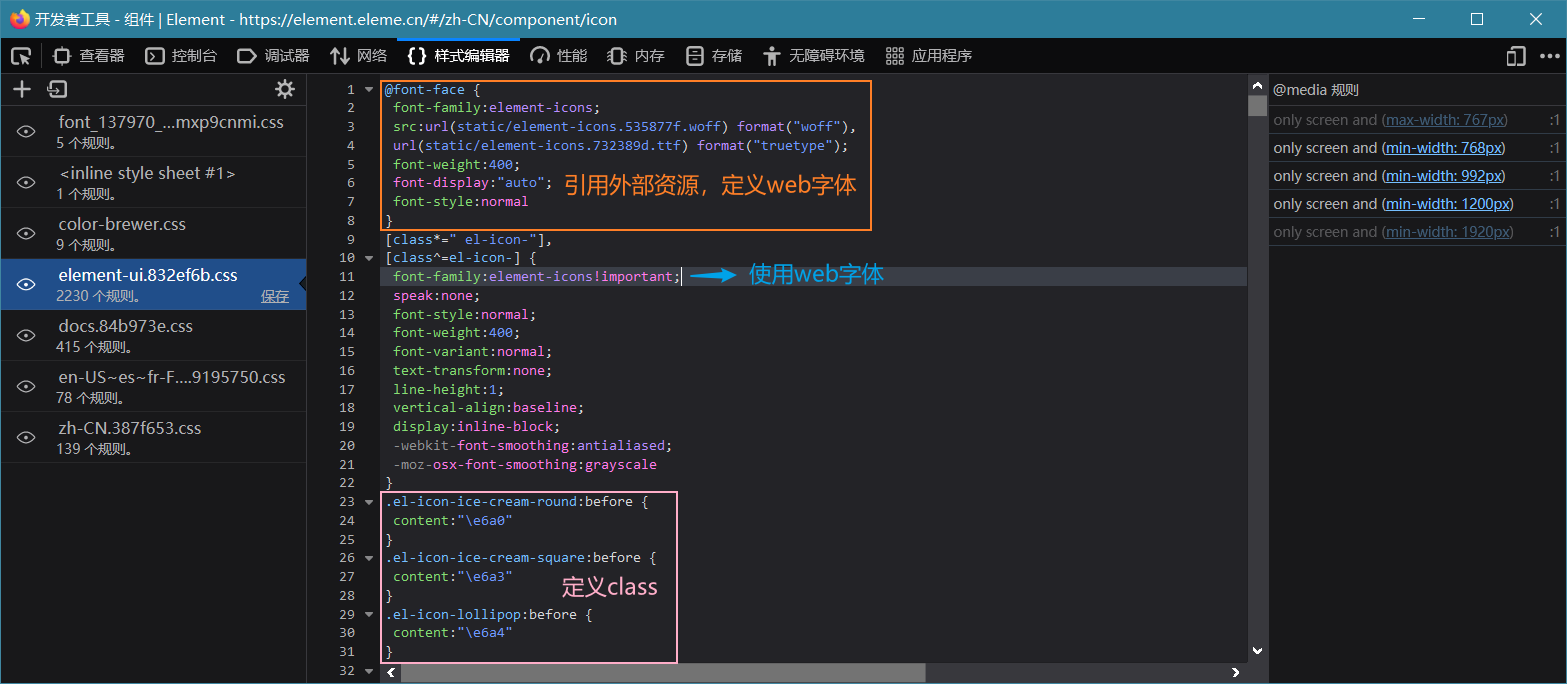This screenshot has height=684, width=1567.
Task: Hide the docs.84b973e.css stylesheet
Action: (27, 336)
